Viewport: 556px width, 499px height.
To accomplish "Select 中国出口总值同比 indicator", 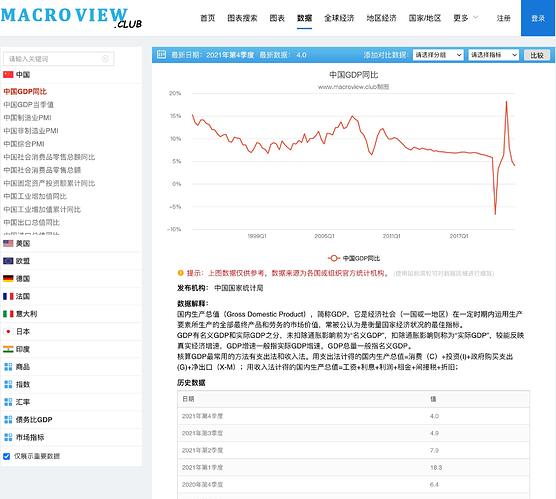I will point(32,223).
